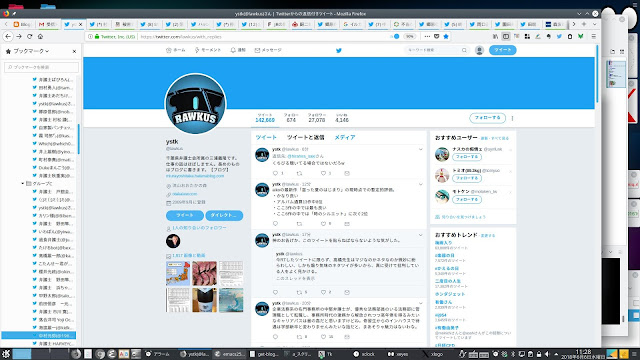This screenshot has width=640, height=360.
Task: Open the account avatar menu in Twitter header
Action: (x=480, y=50)
